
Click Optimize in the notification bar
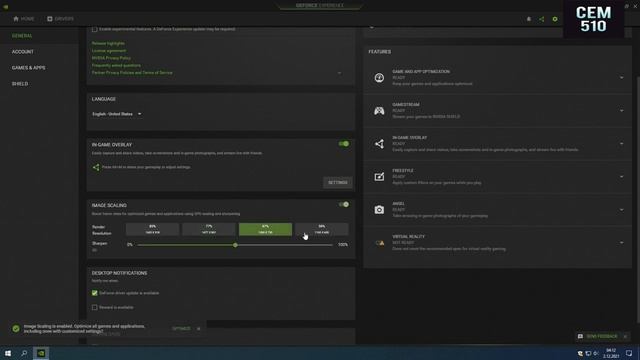181,329
